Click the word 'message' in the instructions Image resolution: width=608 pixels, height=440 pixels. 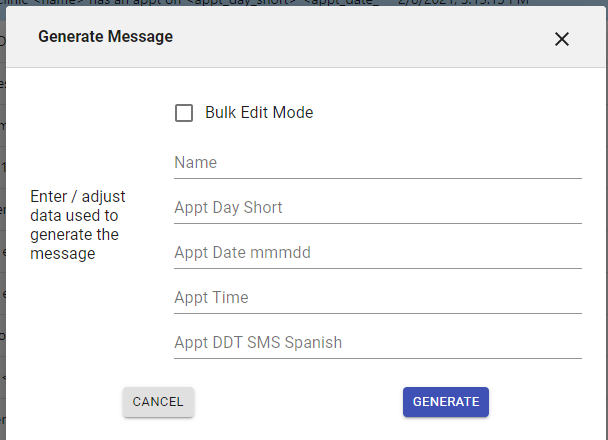pos(62,254)
